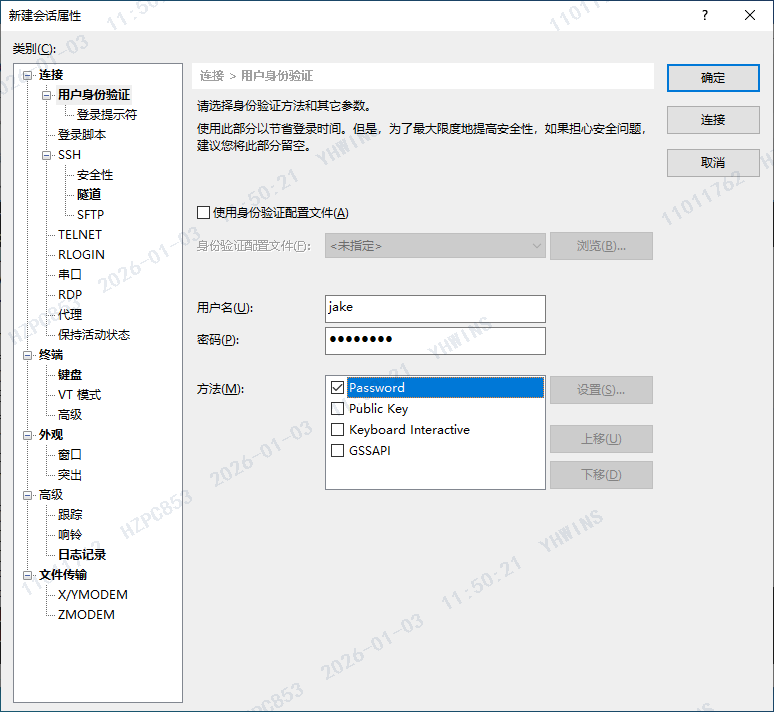This screenshot has height=712, width=774.
Task: Select 键盘 tree item
Action: 70,375
